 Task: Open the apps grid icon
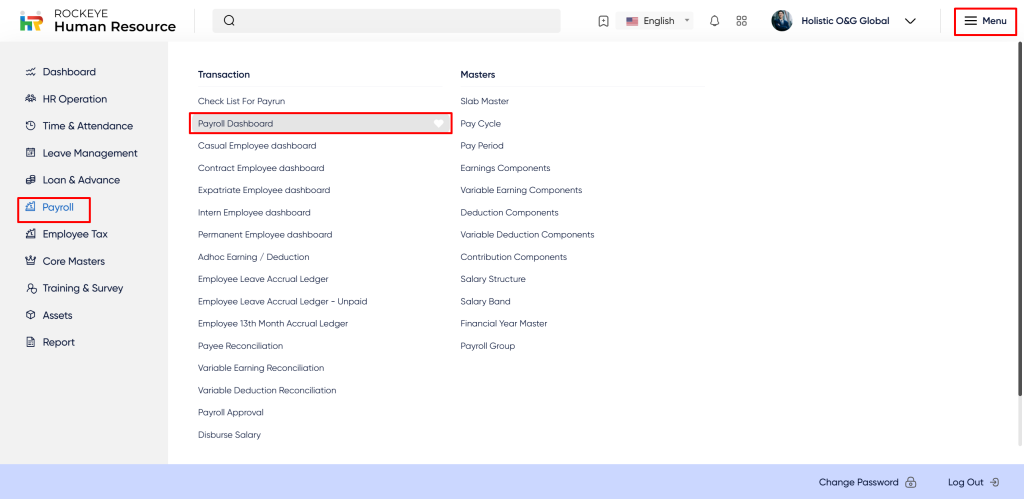(741, 21)
